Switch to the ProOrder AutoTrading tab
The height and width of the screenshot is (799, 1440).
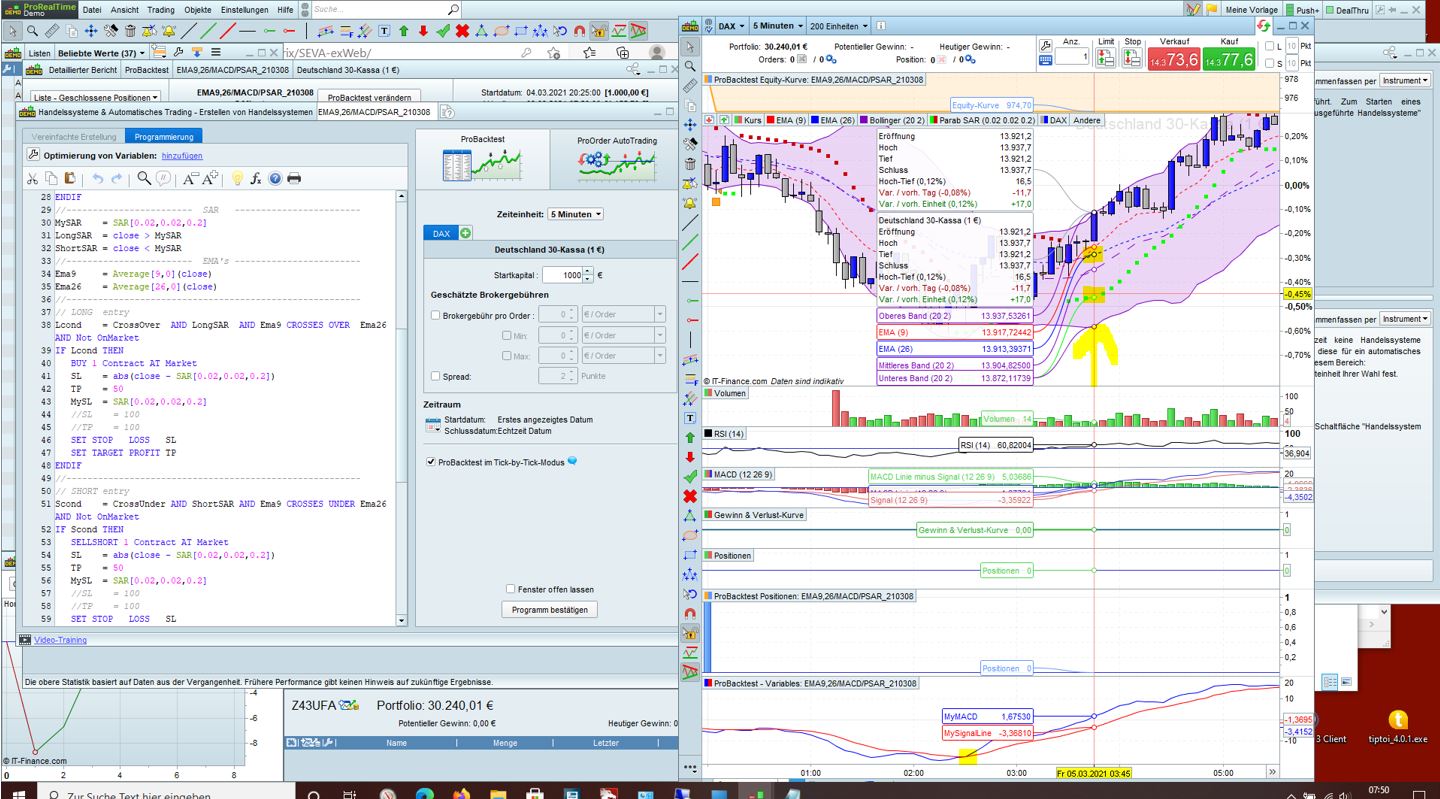coord(617,159)
